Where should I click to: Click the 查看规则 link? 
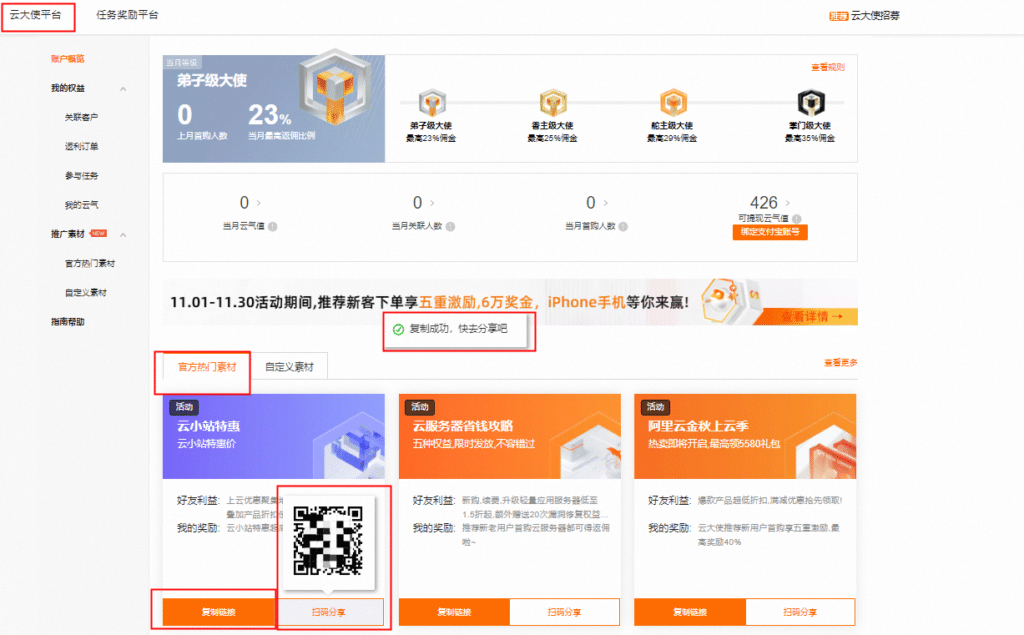[827, 67]
